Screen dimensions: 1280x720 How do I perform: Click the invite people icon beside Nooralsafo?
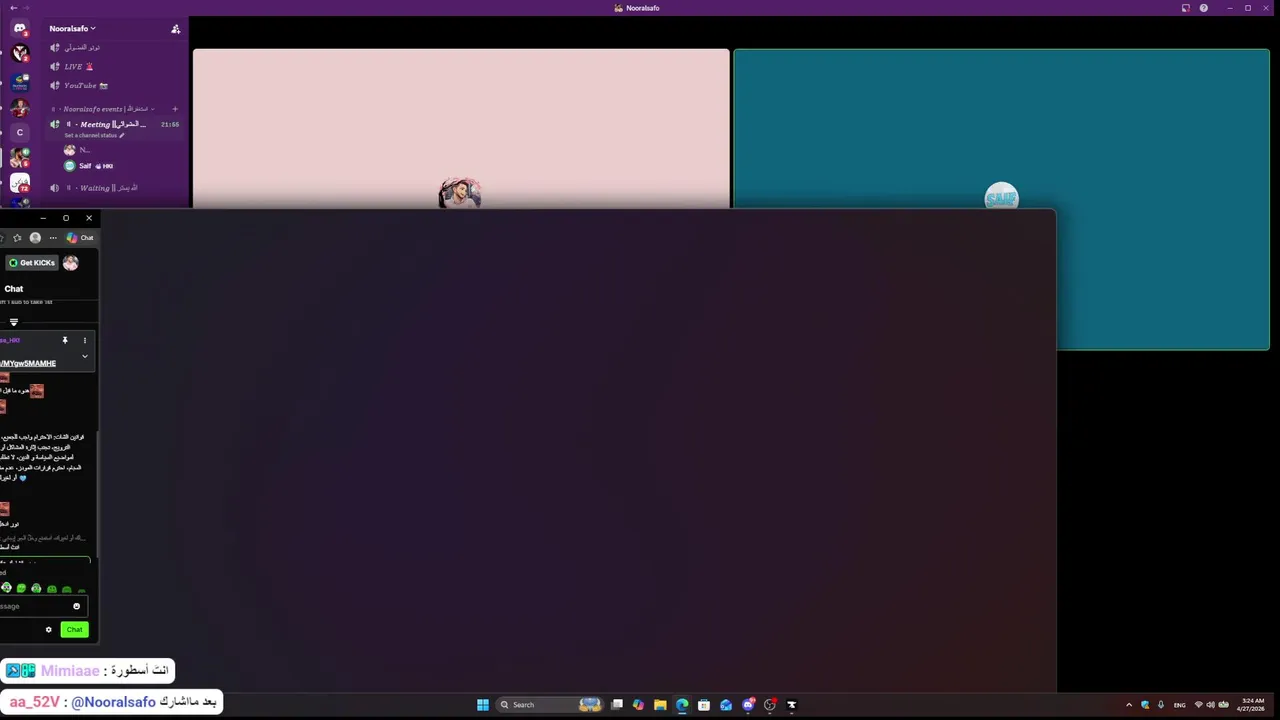(176, 29)
